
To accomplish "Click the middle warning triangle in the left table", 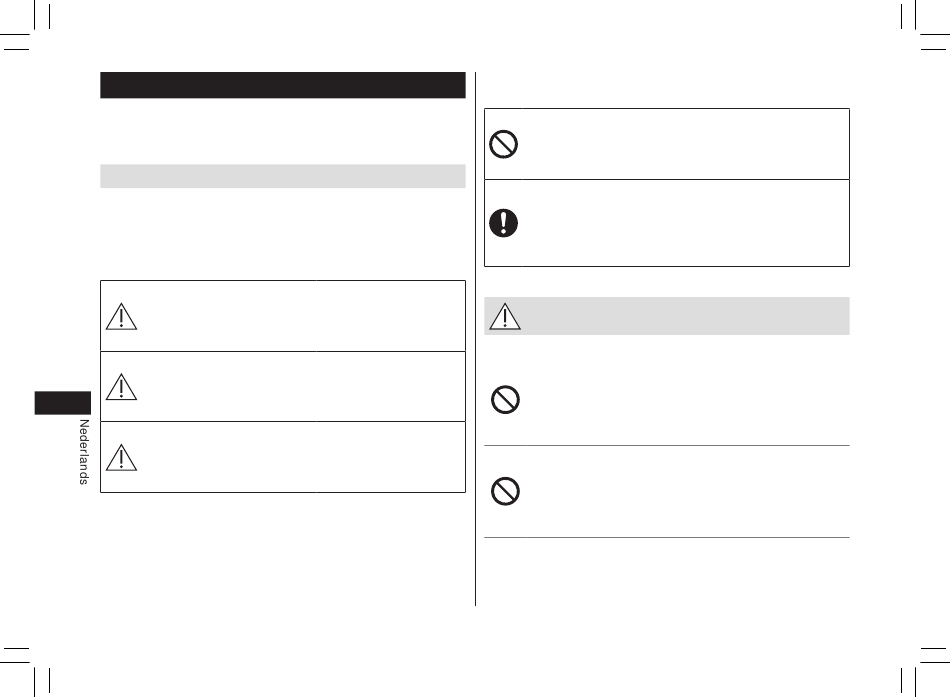I will coord(121,387).
